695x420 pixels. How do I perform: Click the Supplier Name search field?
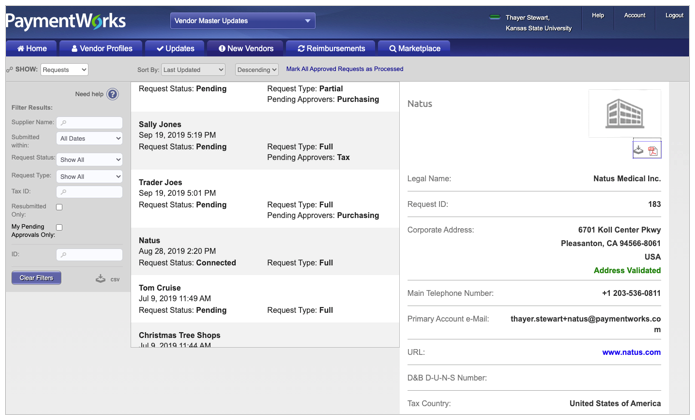[90, 122]
